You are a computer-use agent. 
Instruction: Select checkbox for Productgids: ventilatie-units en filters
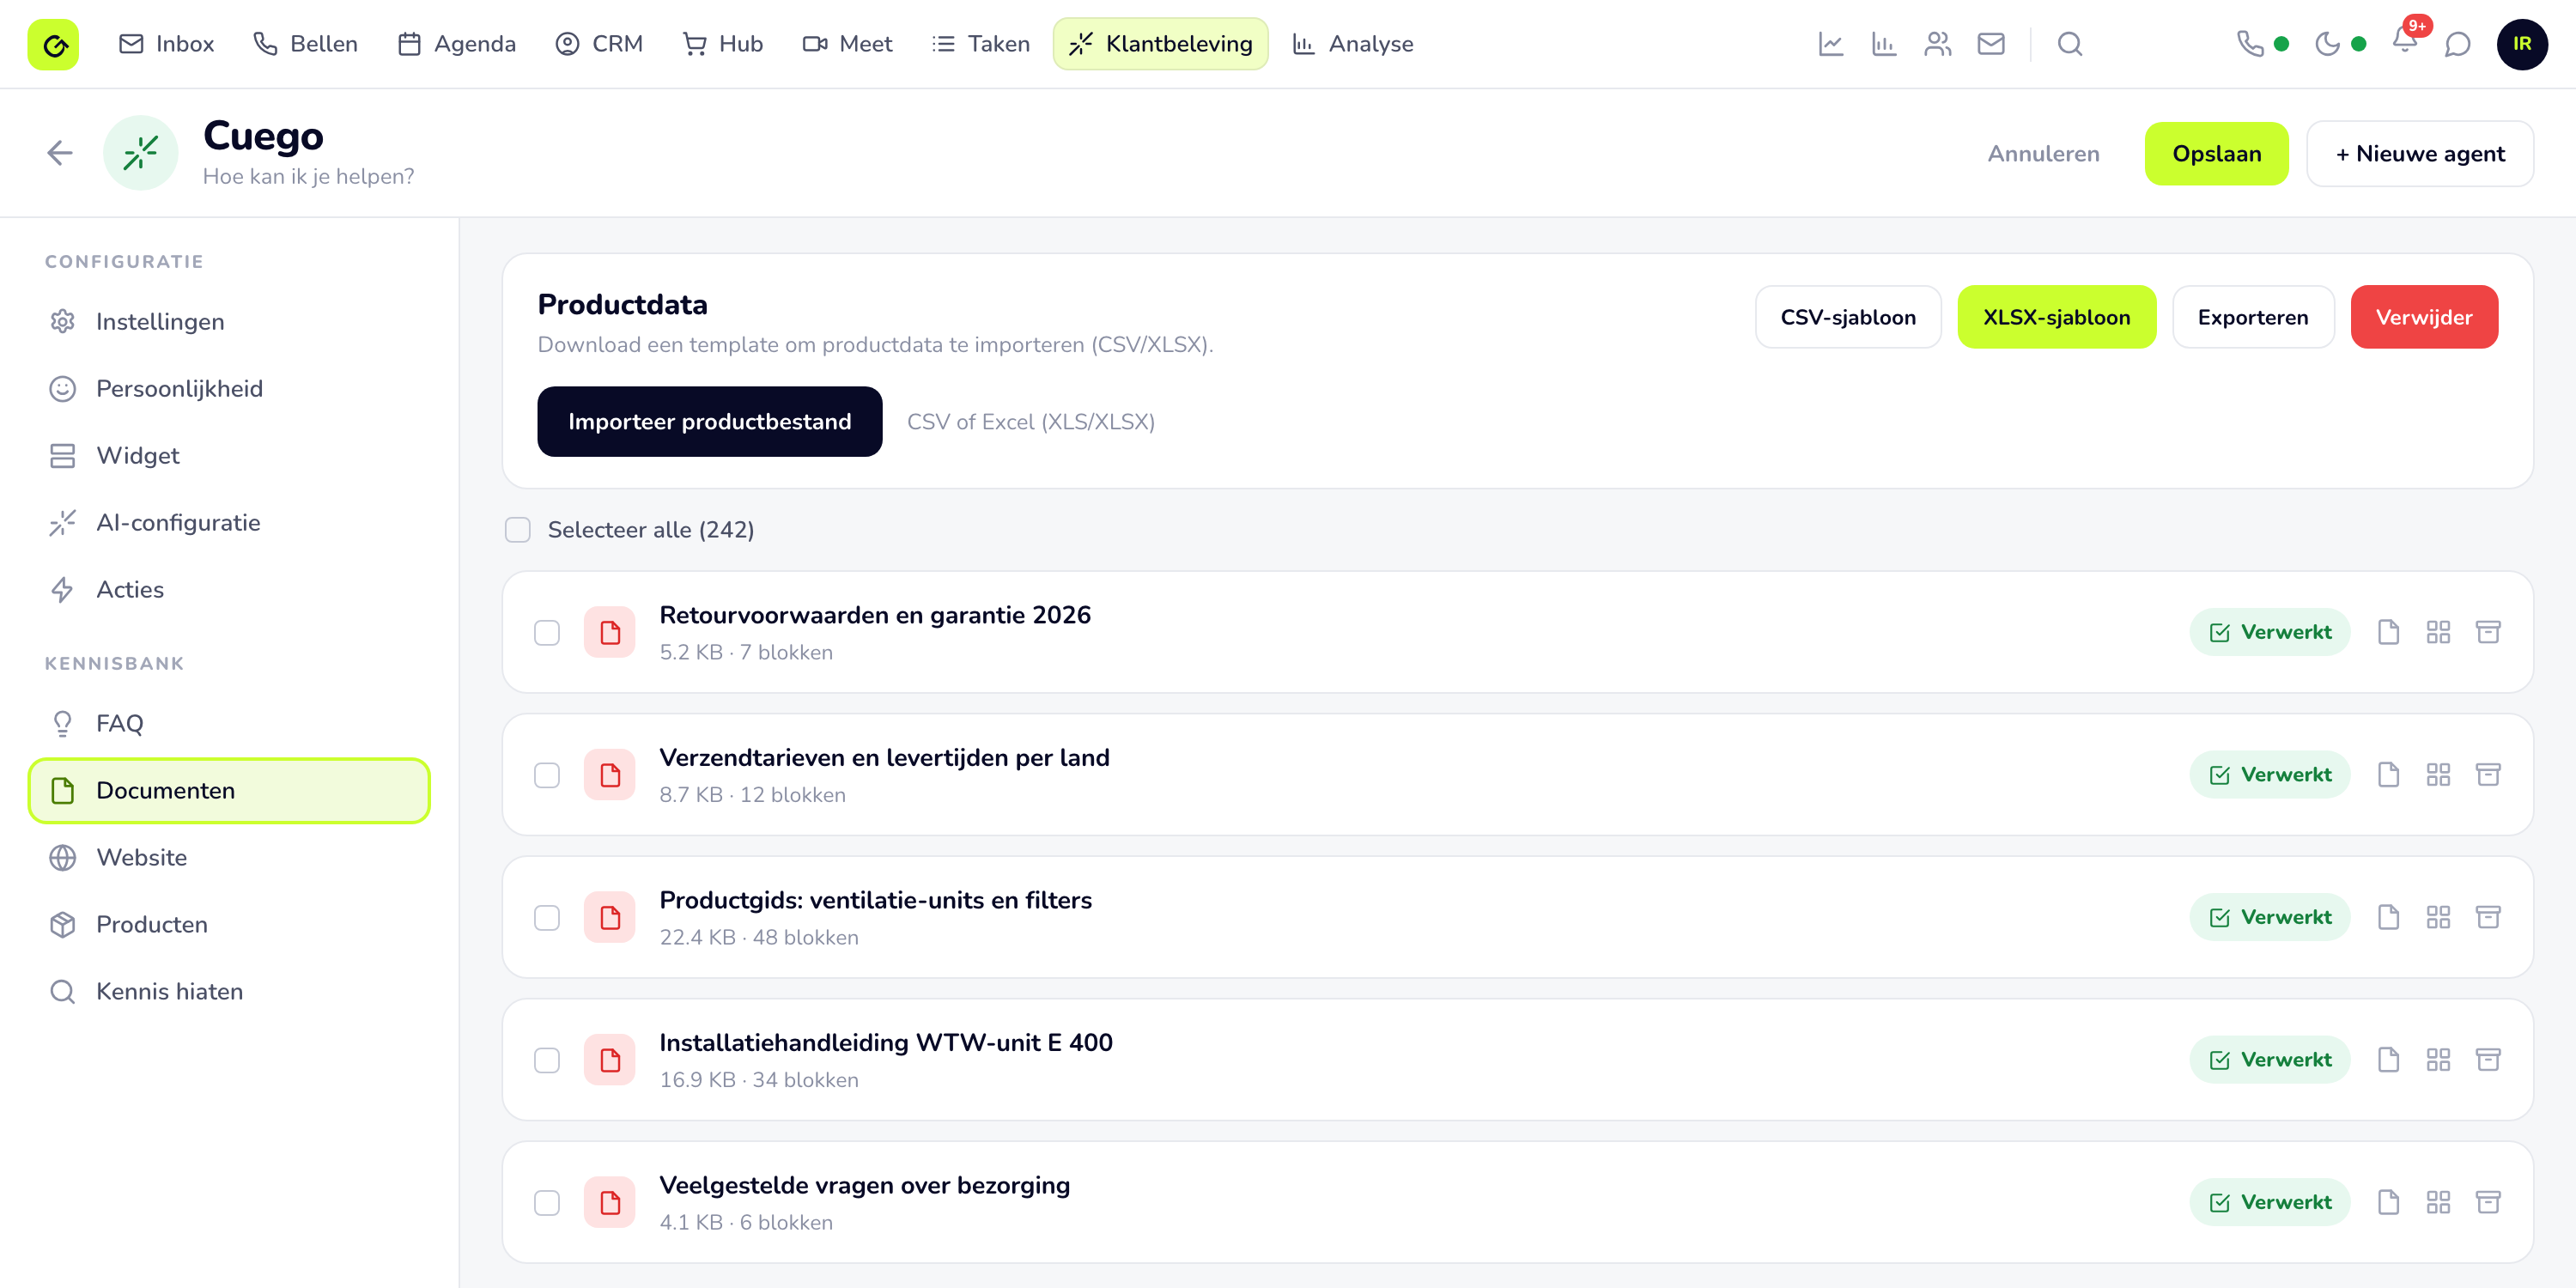point(547,918)
